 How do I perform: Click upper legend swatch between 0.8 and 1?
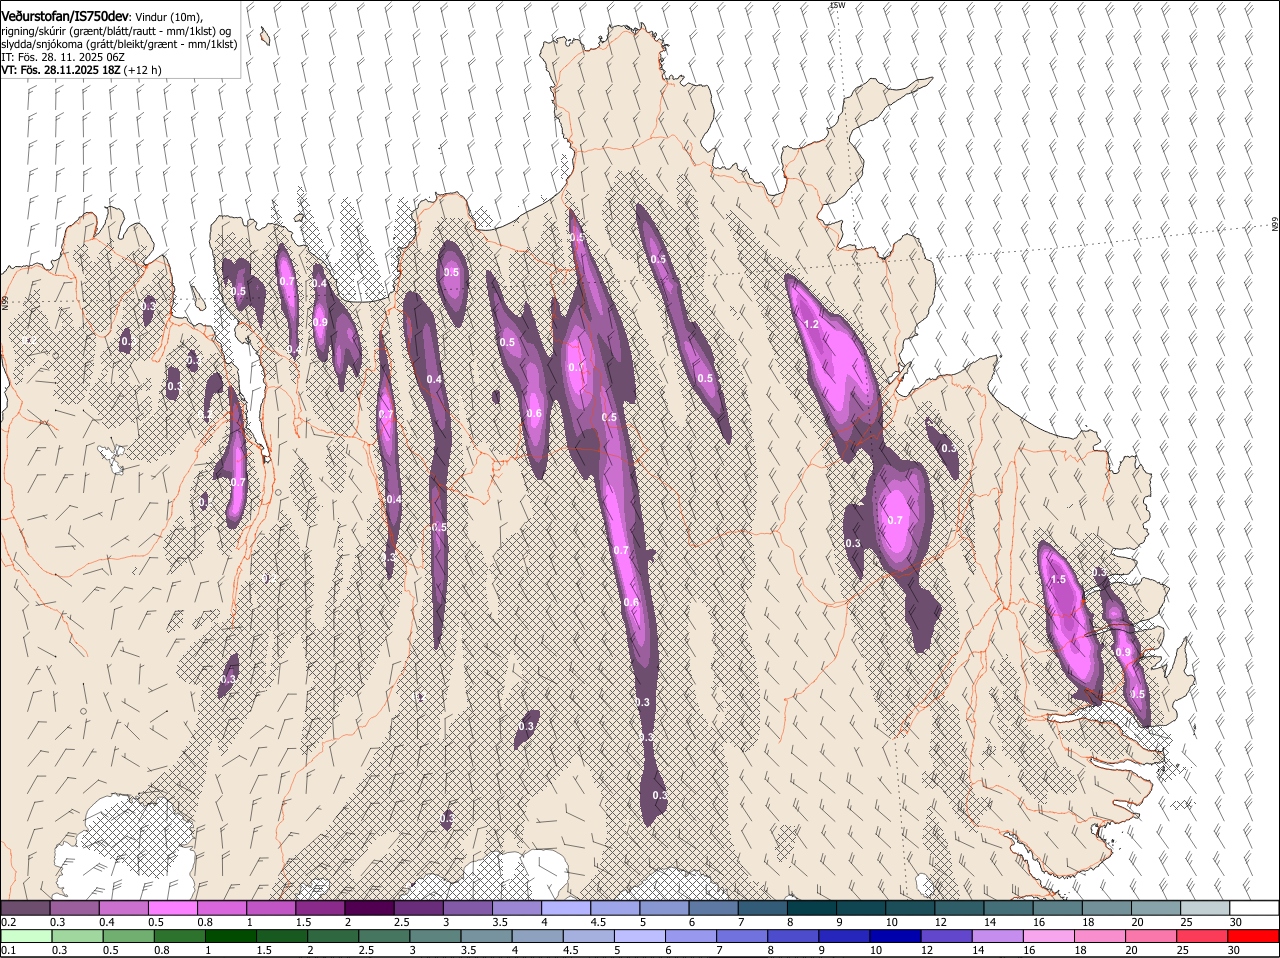222,908
